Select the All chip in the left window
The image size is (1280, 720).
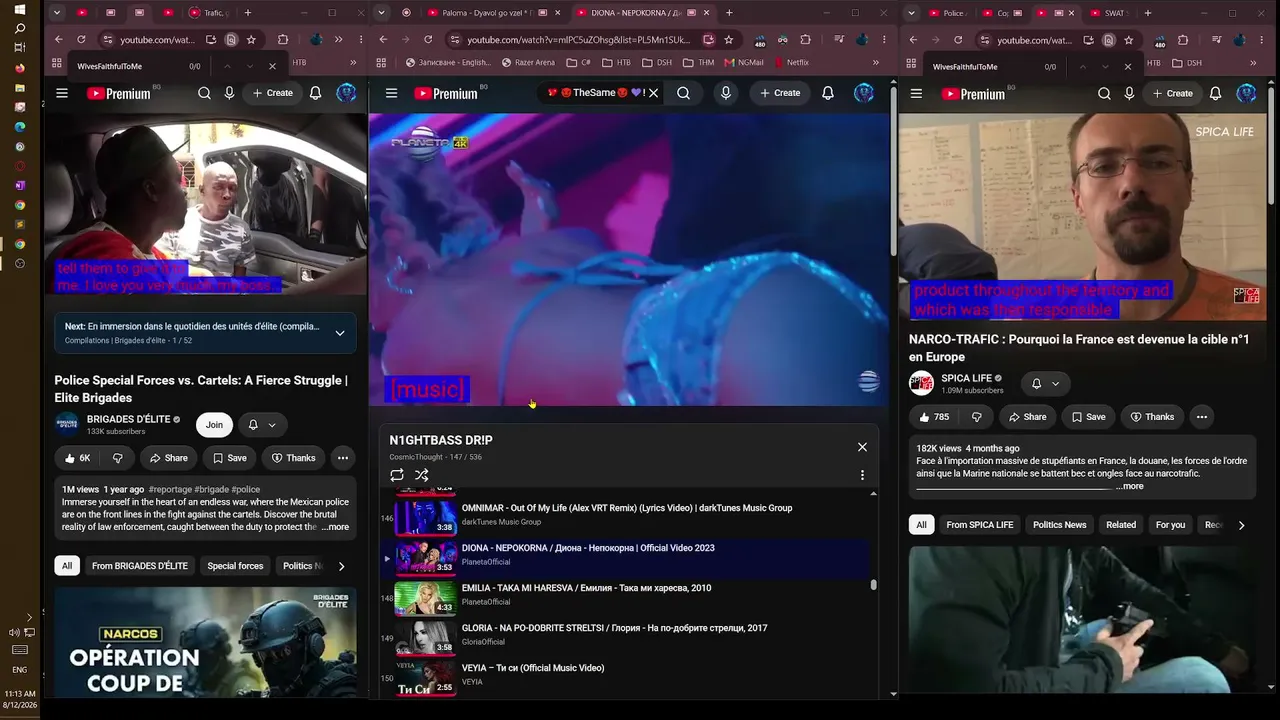point(67,566)
